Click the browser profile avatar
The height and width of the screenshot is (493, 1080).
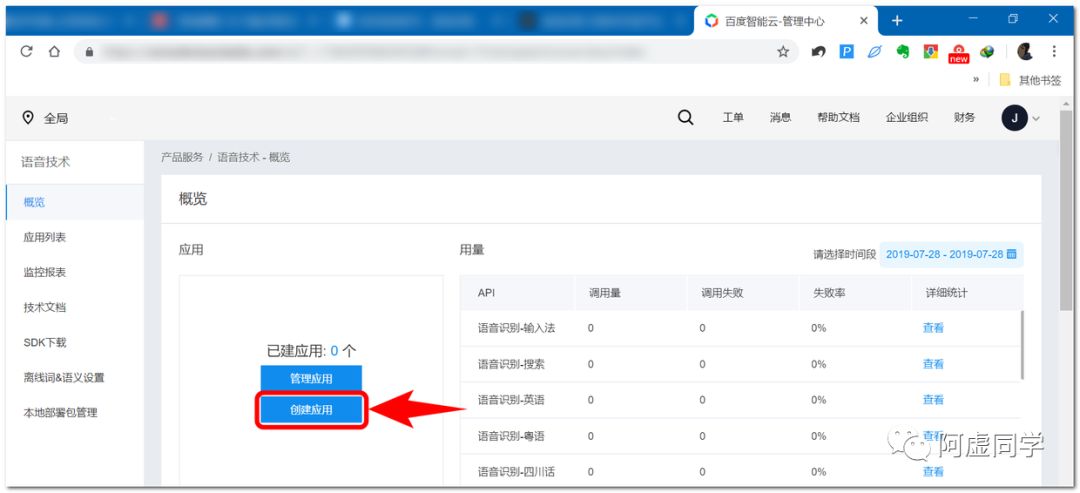[1025, 52]
